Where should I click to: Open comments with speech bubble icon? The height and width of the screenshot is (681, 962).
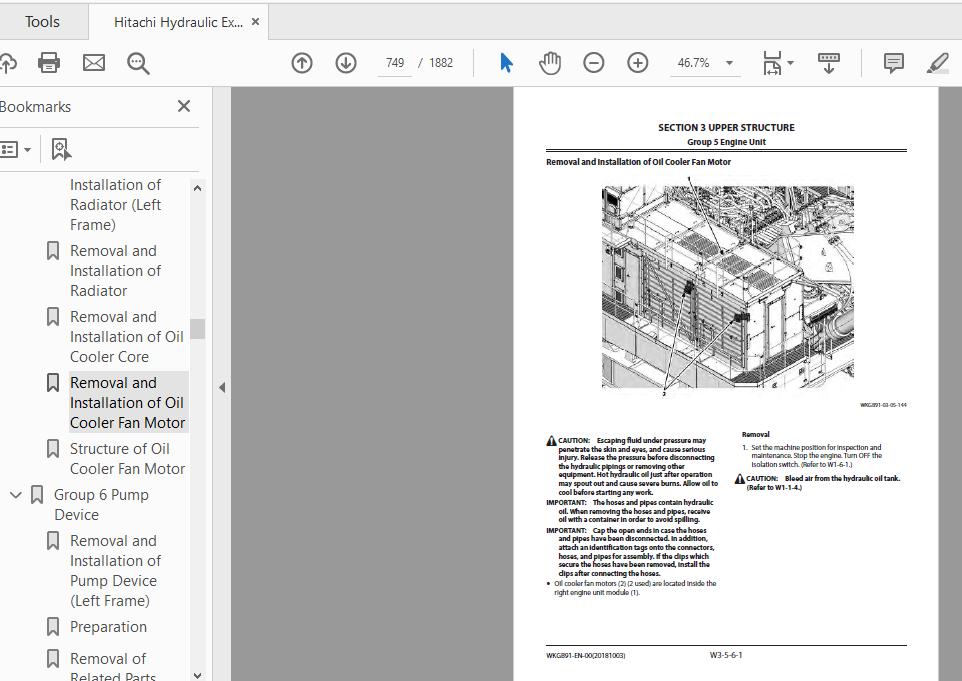click(892, 62)
